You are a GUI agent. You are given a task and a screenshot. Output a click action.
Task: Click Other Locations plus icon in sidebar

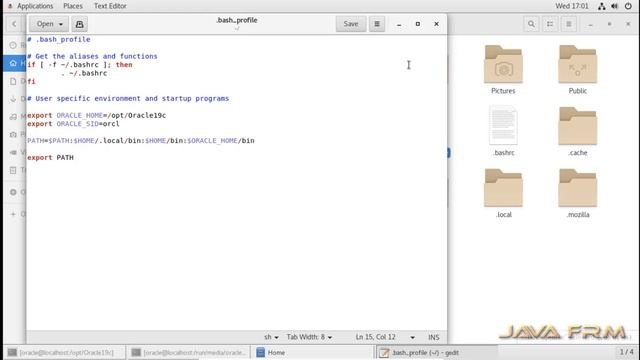(x=13, y=214)
